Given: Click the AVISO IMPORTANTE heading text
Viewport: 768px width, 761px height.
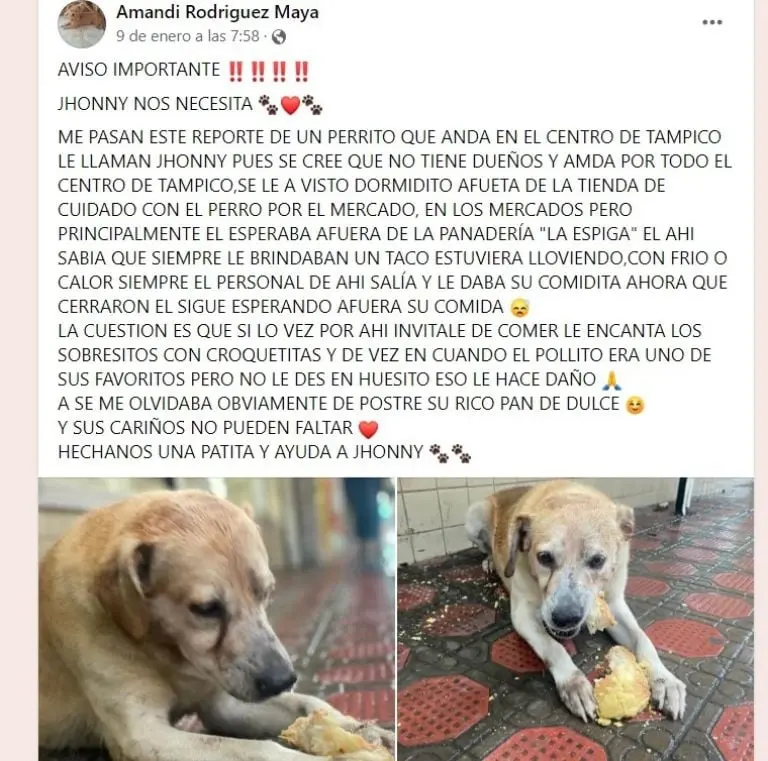Looking at the screenshot, I should click(139, 70).
